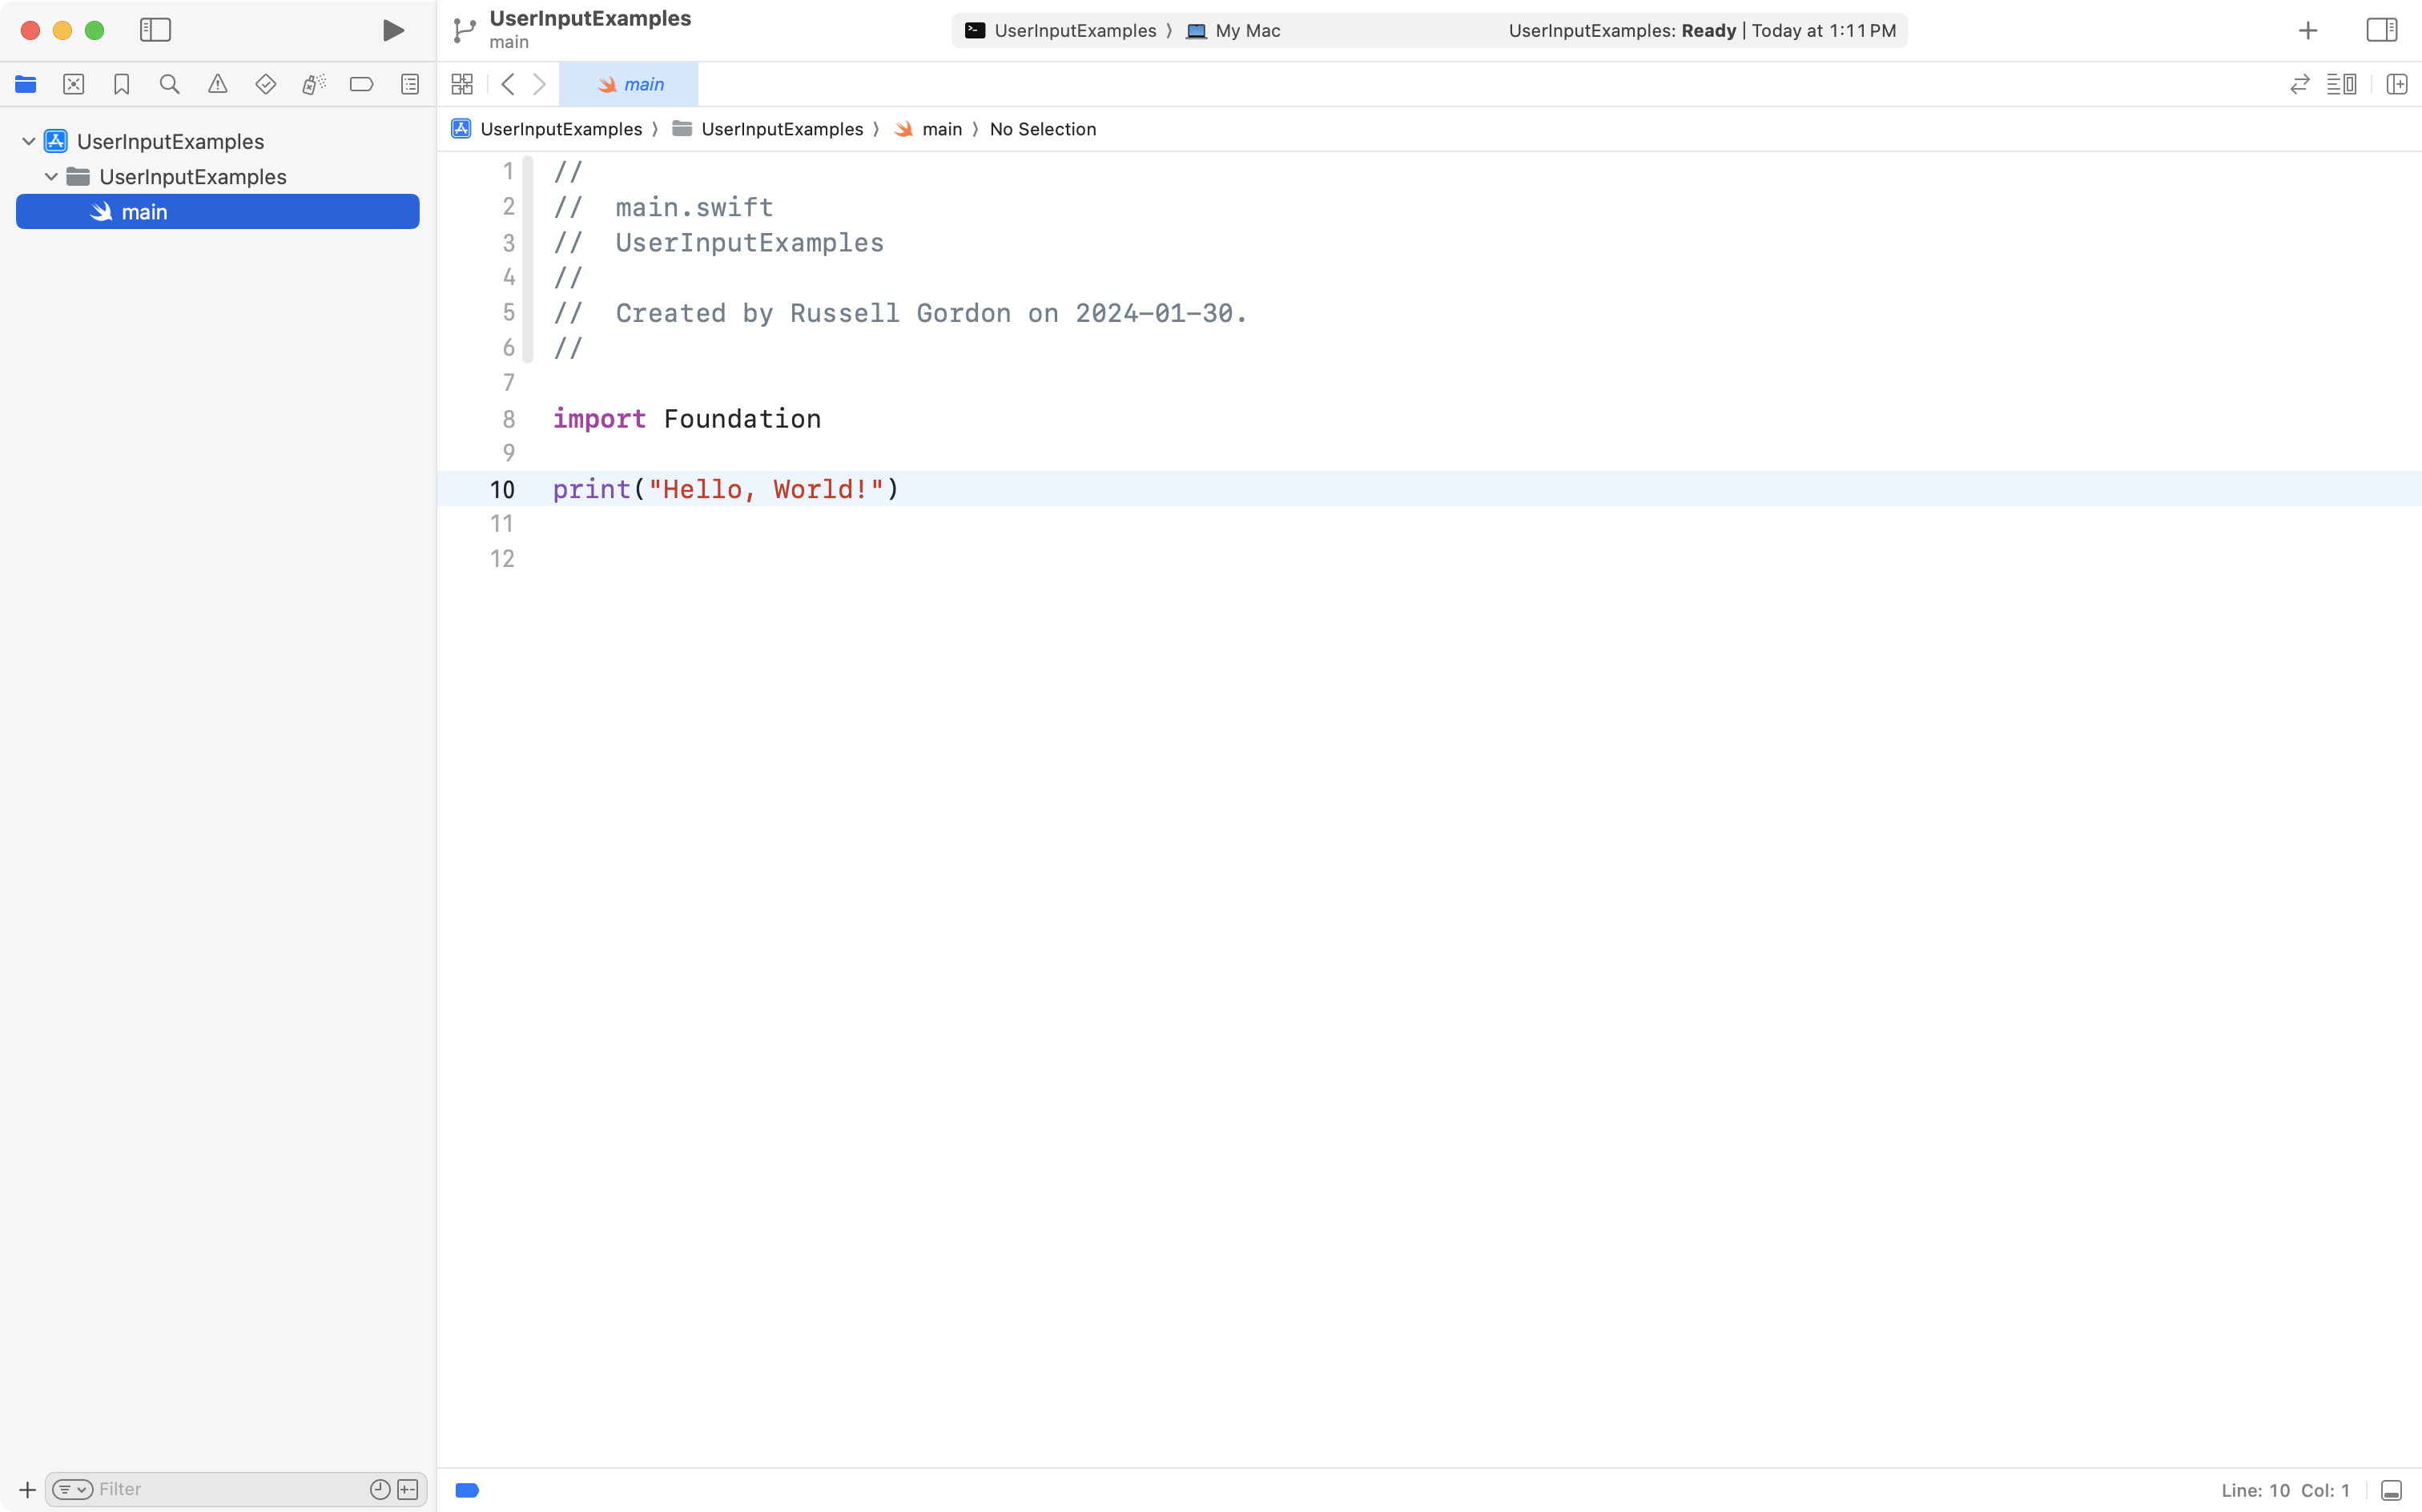The image size is (2422, 1512).
Task: Toggle the navigator sidebar
Action: click(x=156, y=30)
